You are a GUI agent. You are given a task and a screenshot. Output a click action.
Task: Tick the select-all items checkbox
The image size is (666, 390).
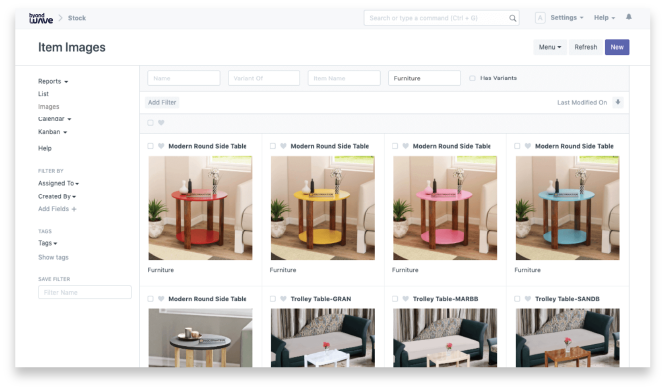point(150,123)
